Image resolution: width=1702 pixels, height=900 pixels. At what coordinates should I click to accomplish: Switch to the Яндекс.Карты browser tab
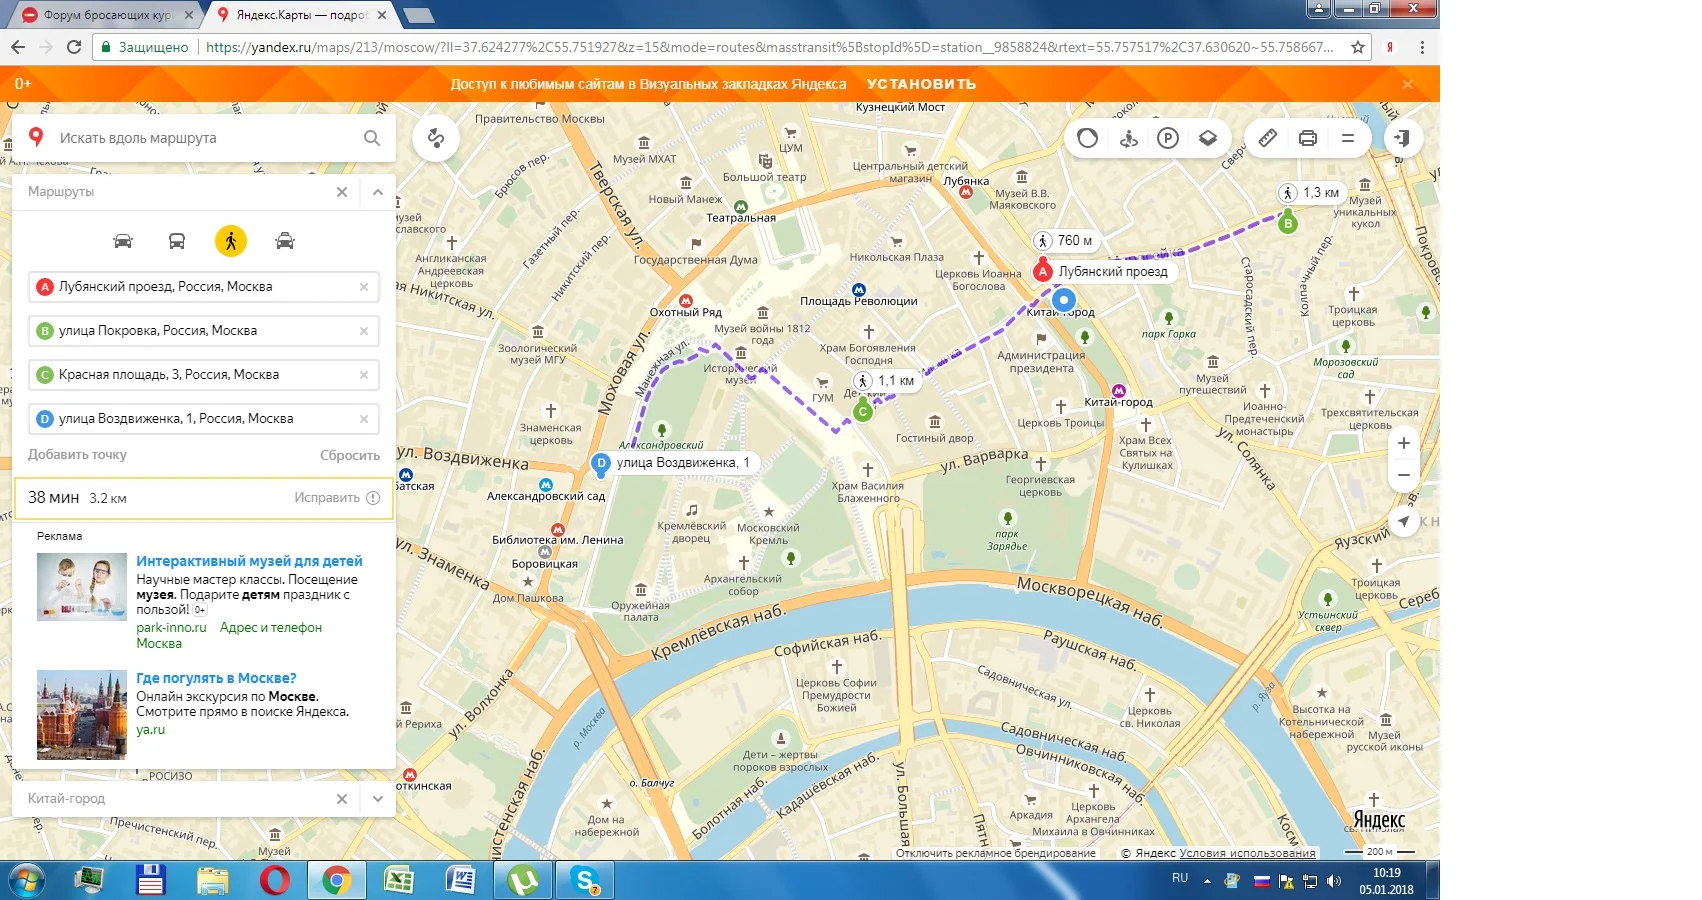point(300,15)
